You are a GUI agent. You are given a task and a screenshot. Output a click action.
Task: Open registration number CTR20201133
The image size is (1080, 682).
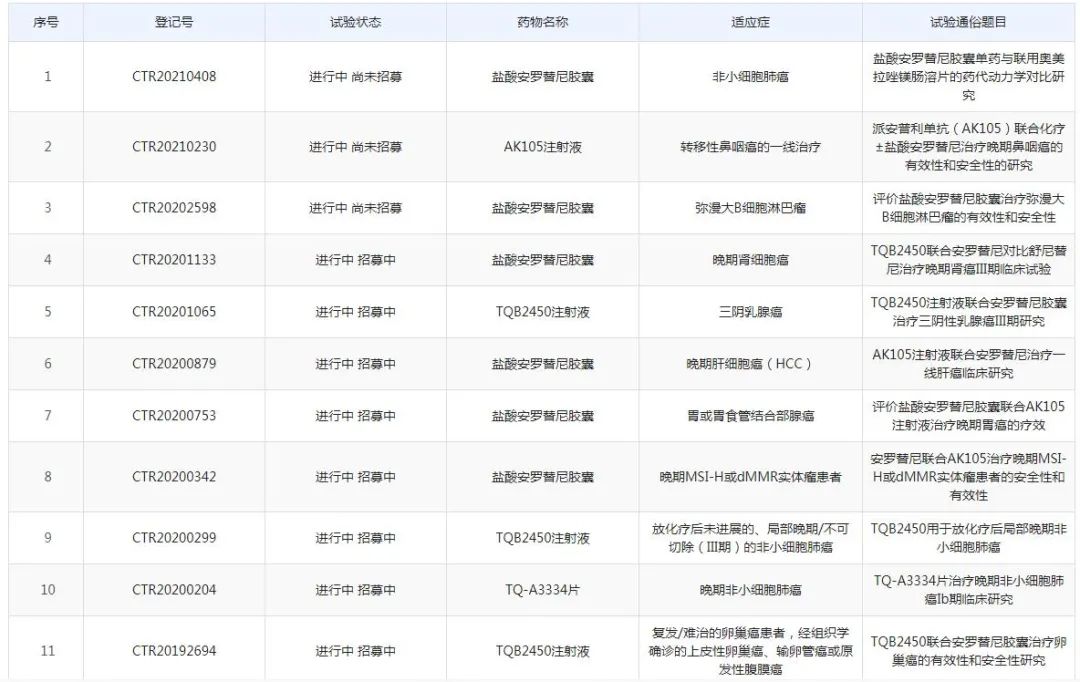tap(174, 260)
